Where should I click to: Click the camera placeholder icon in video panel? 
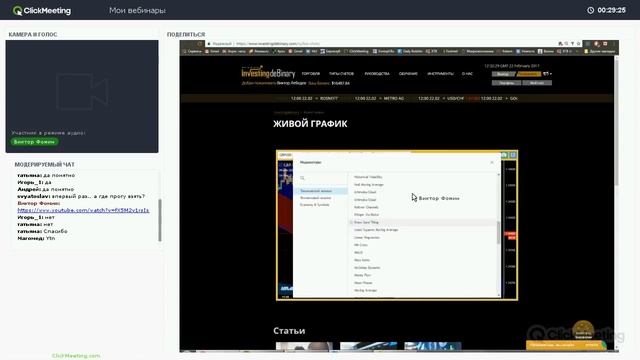pyautogui.click(x=82, y=91)
